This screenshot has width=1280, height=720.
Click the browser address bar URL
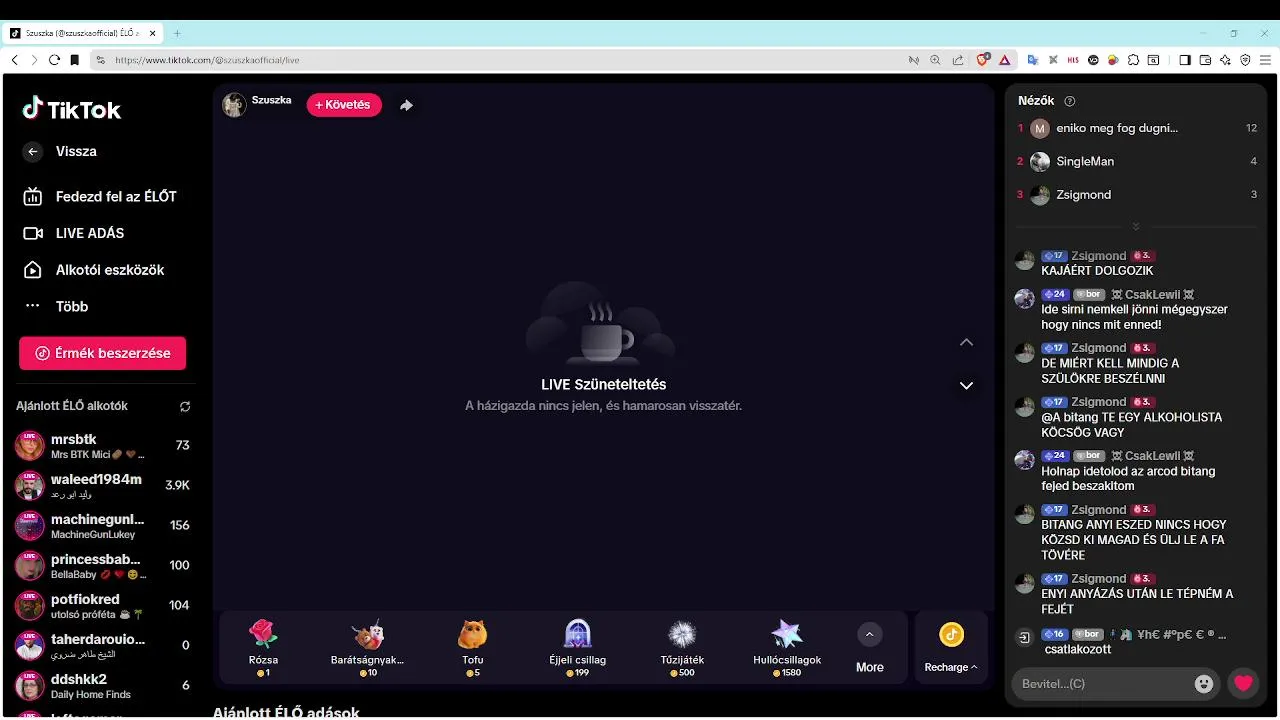pyautogui.click(x=207, y=60)
